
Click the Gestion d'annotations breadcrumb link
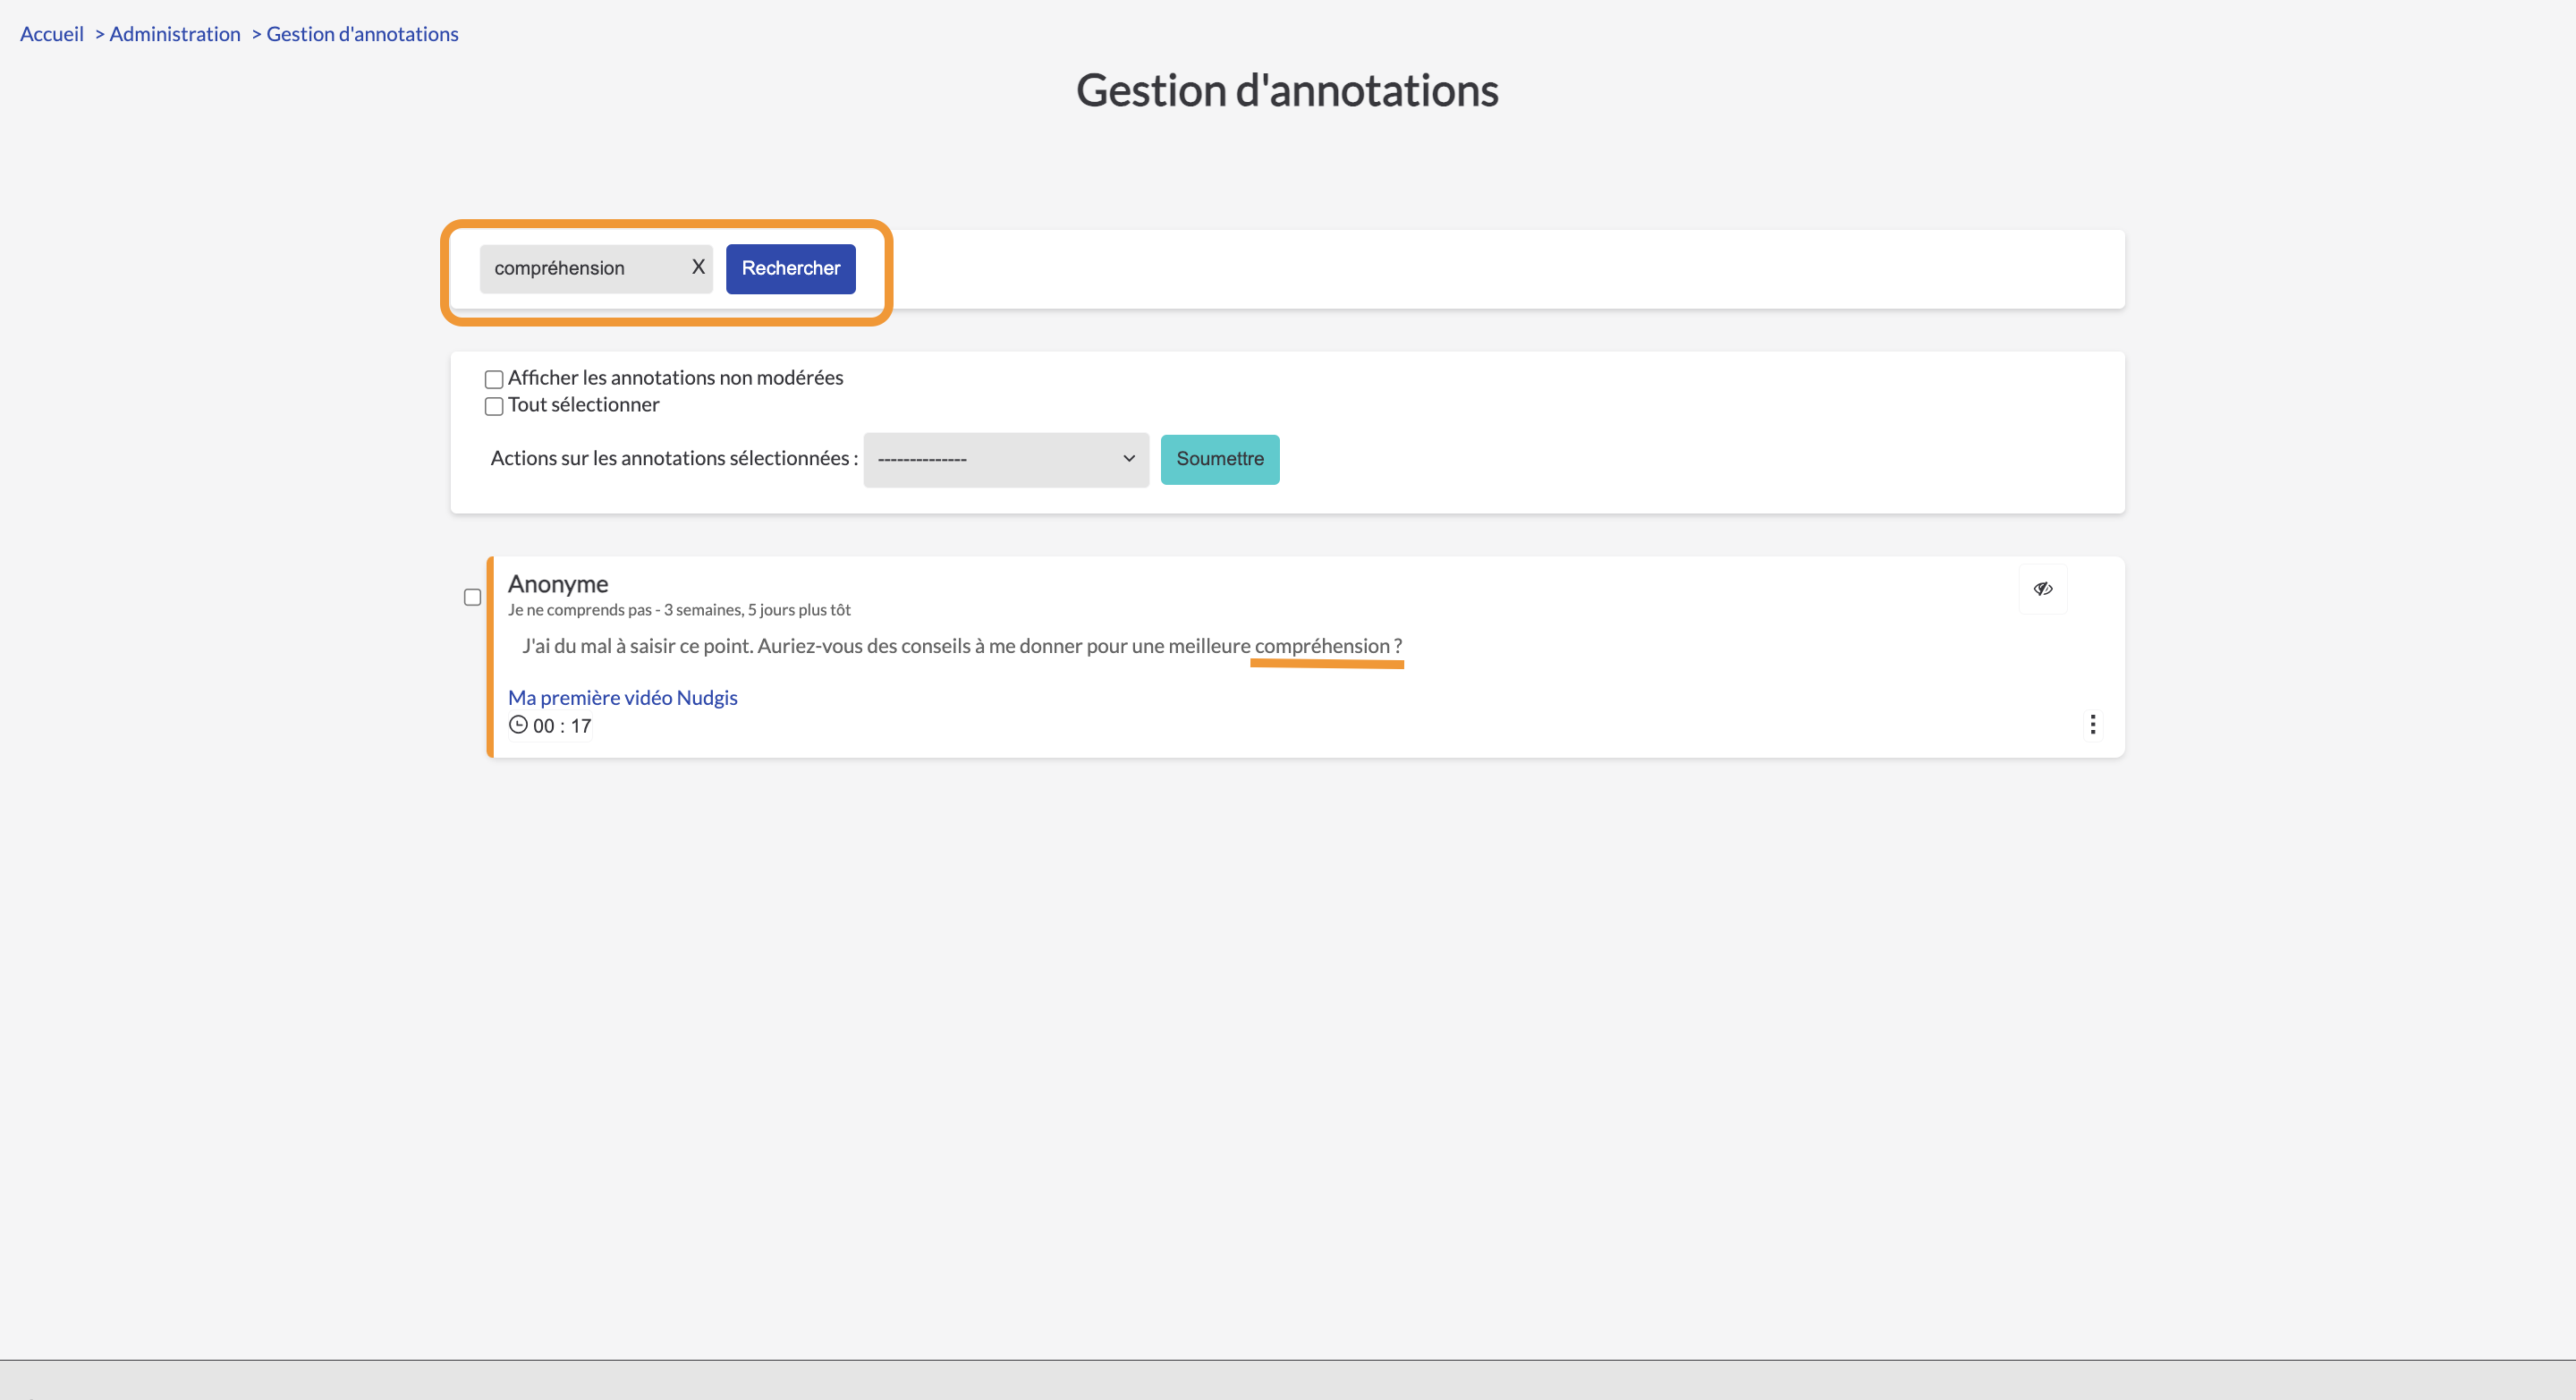point(362,34)
